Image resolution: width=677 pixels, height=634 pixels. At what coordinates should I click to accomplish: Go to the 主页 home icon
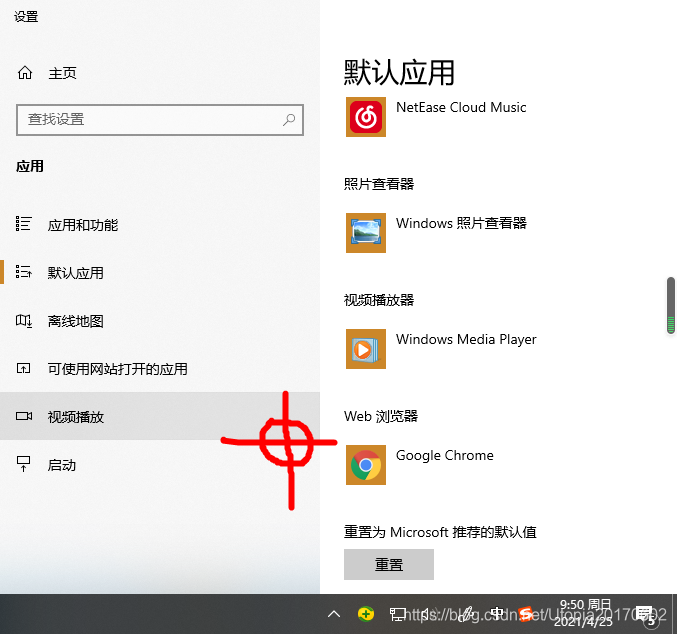[25, 73]
